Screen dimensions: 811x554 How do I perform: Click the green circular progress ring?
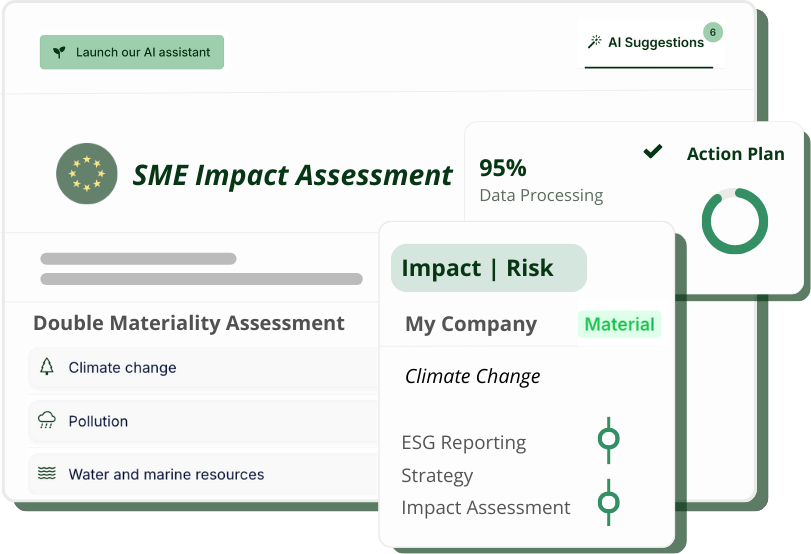[735, 221]
